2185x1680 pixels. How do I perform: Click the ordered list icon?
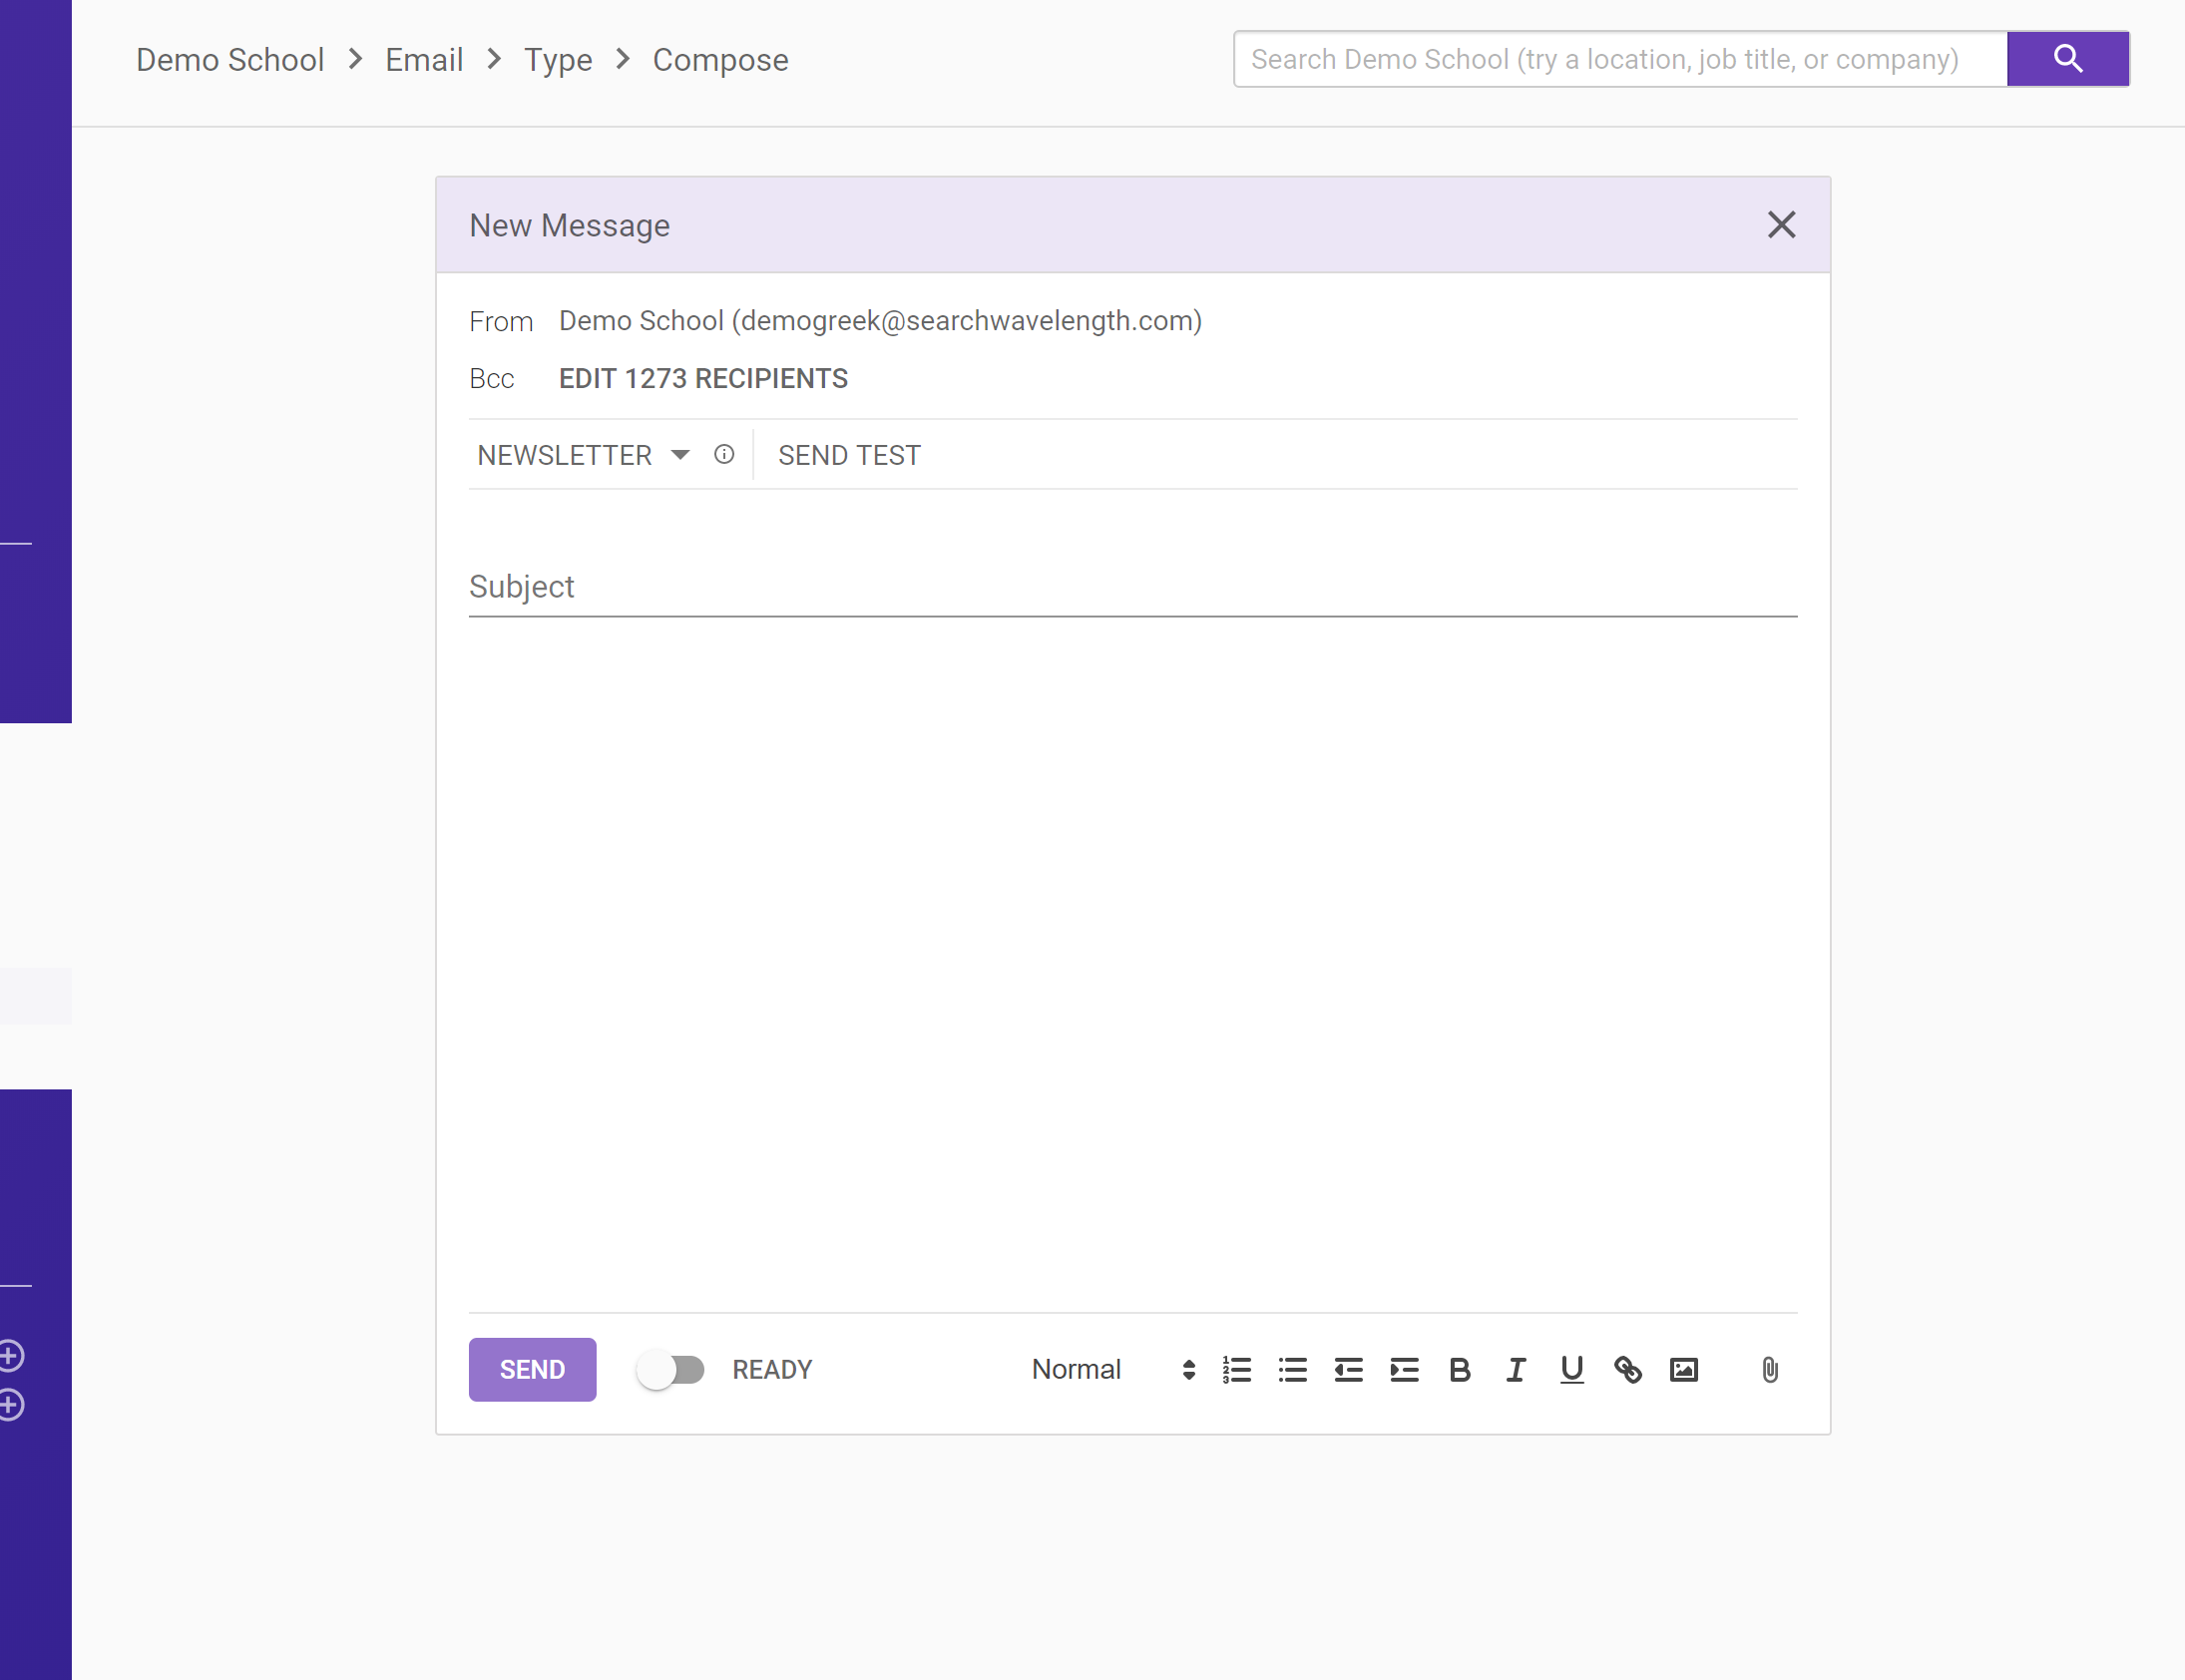coord(1237,1370)
